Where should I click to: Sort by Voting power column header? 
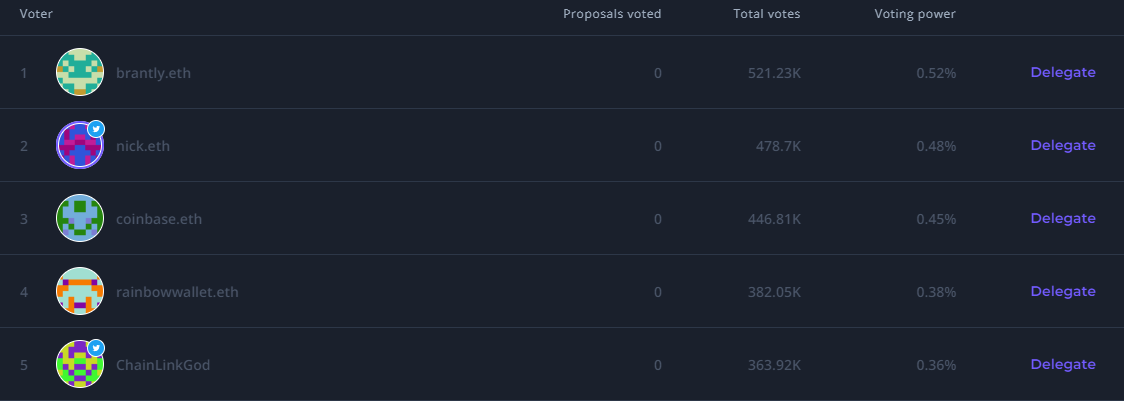click(x=915, y=14)
